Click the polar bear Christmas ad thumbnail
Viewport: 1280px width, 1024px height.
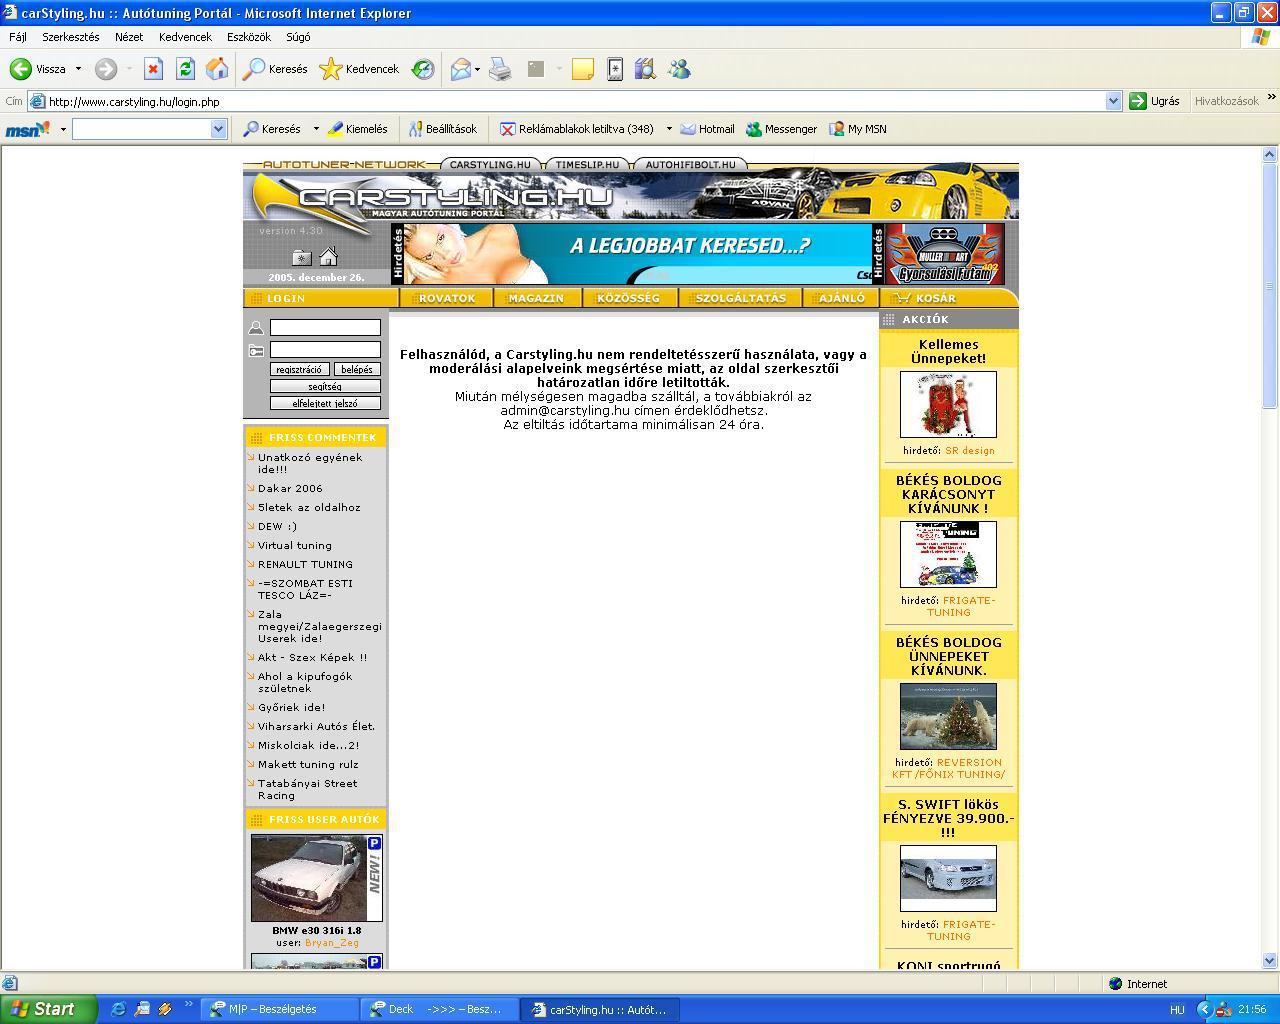pos(948,716)
